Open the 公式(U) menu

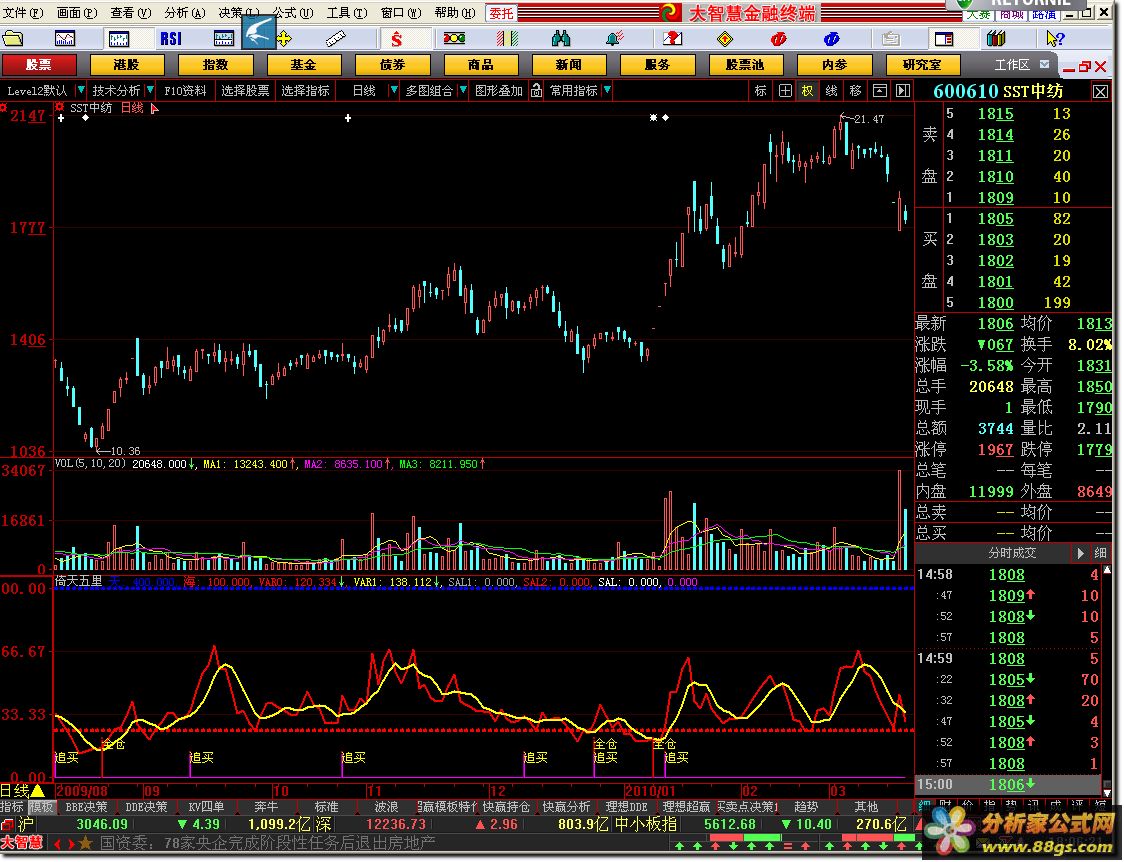pos(292,12)
